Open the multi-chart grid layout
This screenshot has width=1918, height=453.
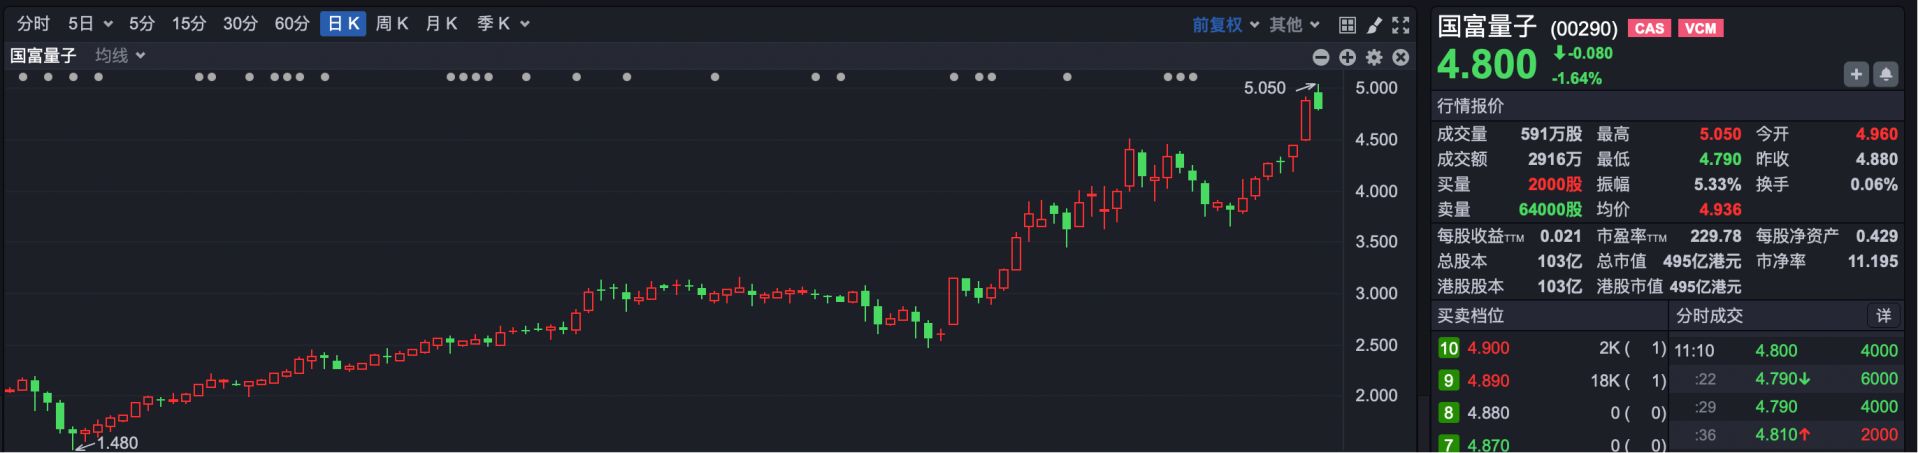click(x=1347, y=25)
